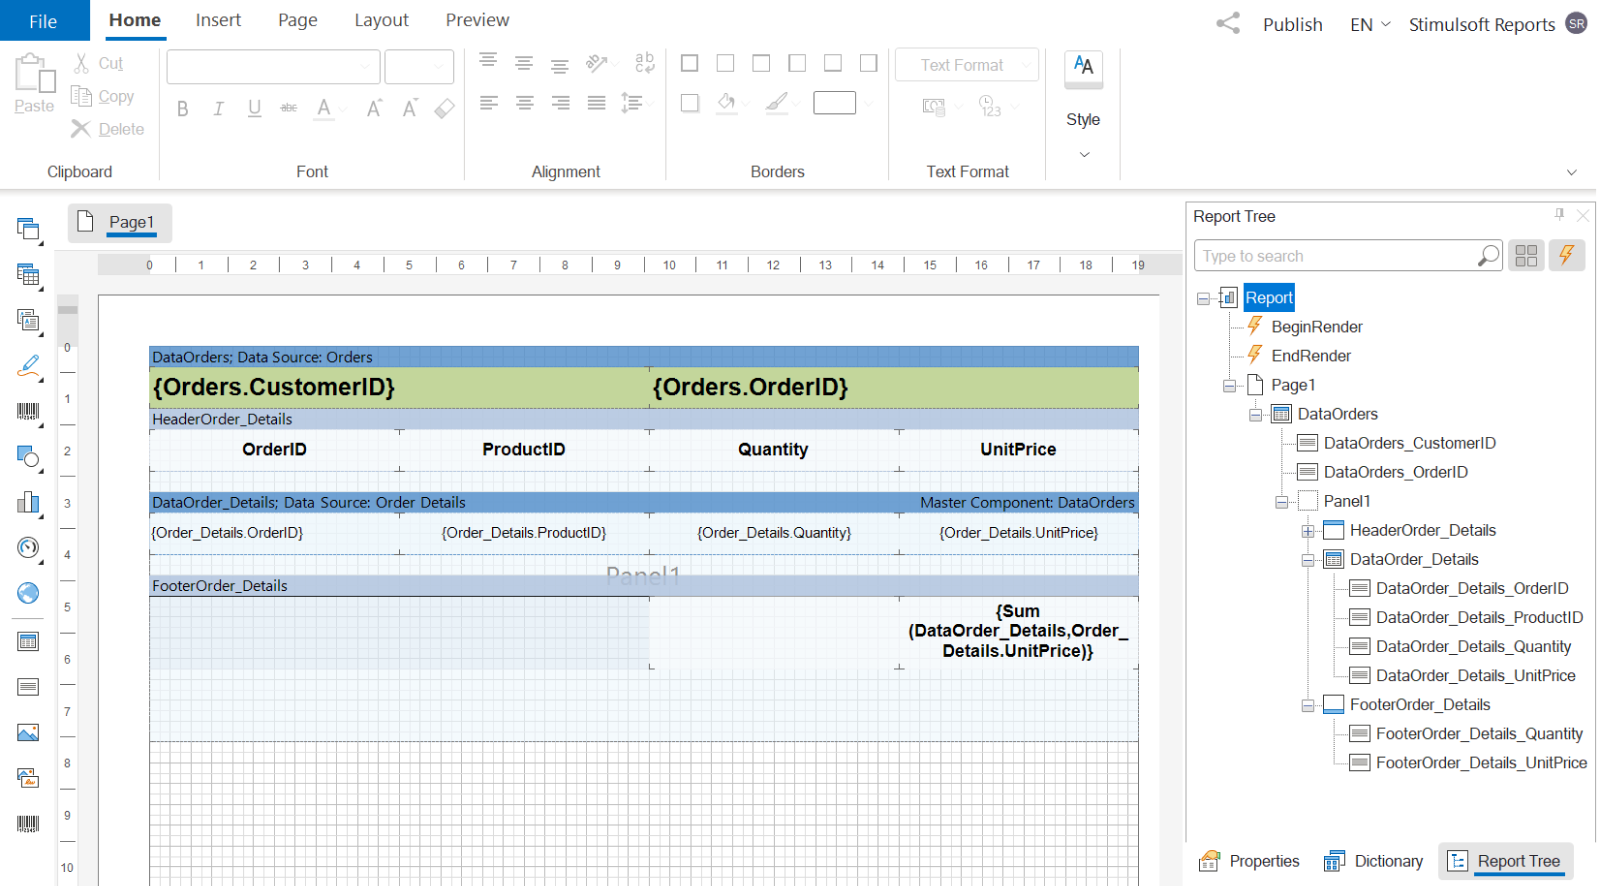Screen dimensions: 1600x886
Task: Select the Data band tool in the toolbox
Action: coord(28,641)
